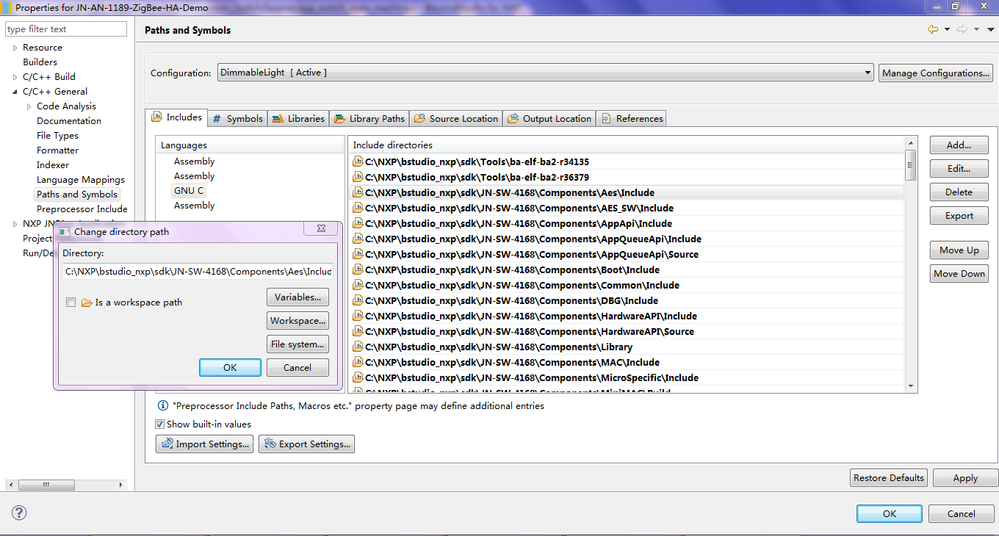Image resolution: width=999 pixels, height=536 pixels.
Task: Switch to the Includes tab
Action: [x=176, y=117]
